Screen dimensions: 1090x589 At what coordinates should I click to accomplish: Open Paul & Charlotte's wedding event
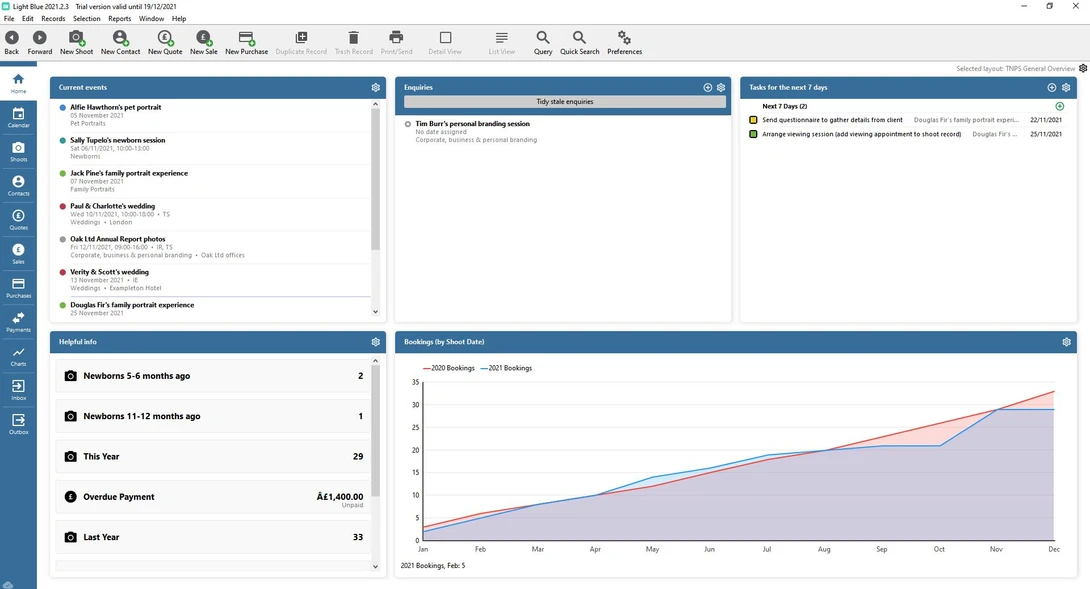pyautogui.click(x=212, y=213)
